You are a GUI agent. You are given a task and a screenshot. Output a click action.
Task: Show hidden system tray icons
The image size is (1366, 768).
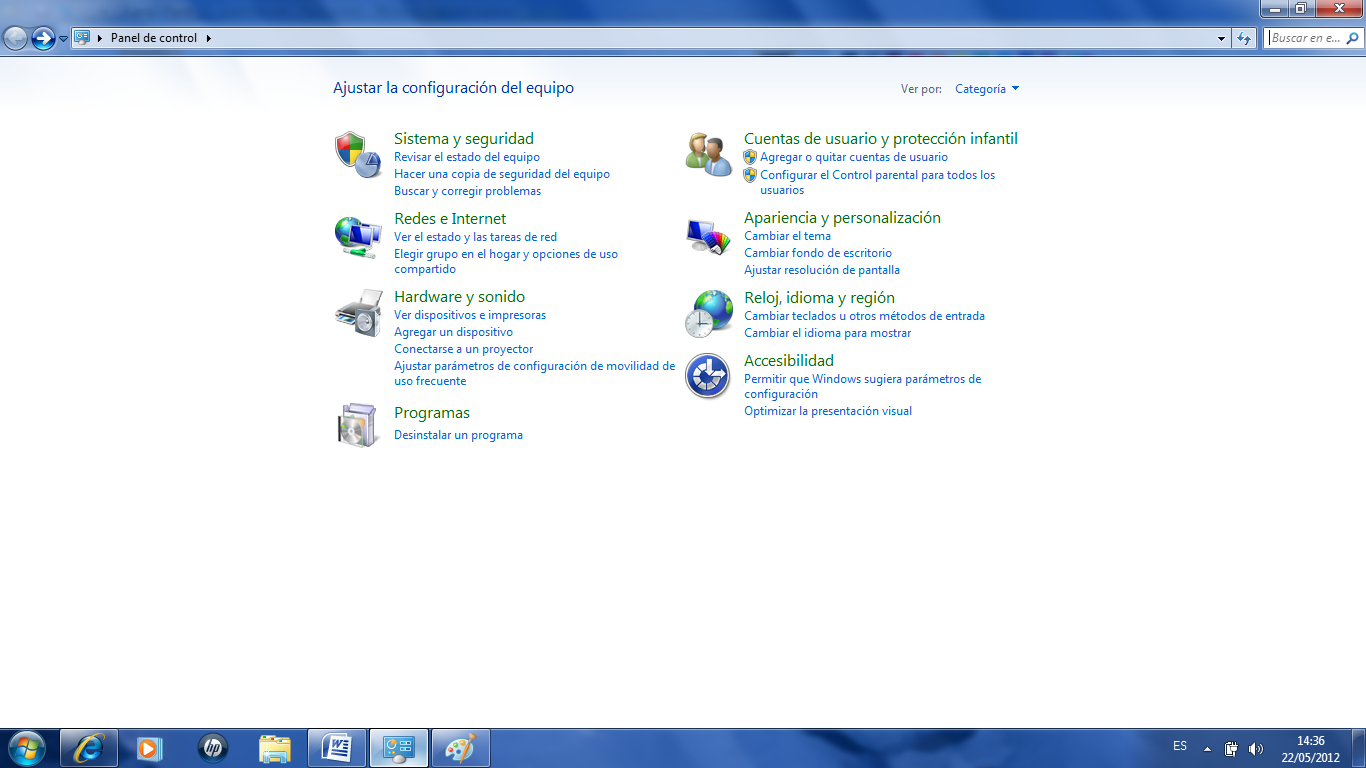(1207, 748)
